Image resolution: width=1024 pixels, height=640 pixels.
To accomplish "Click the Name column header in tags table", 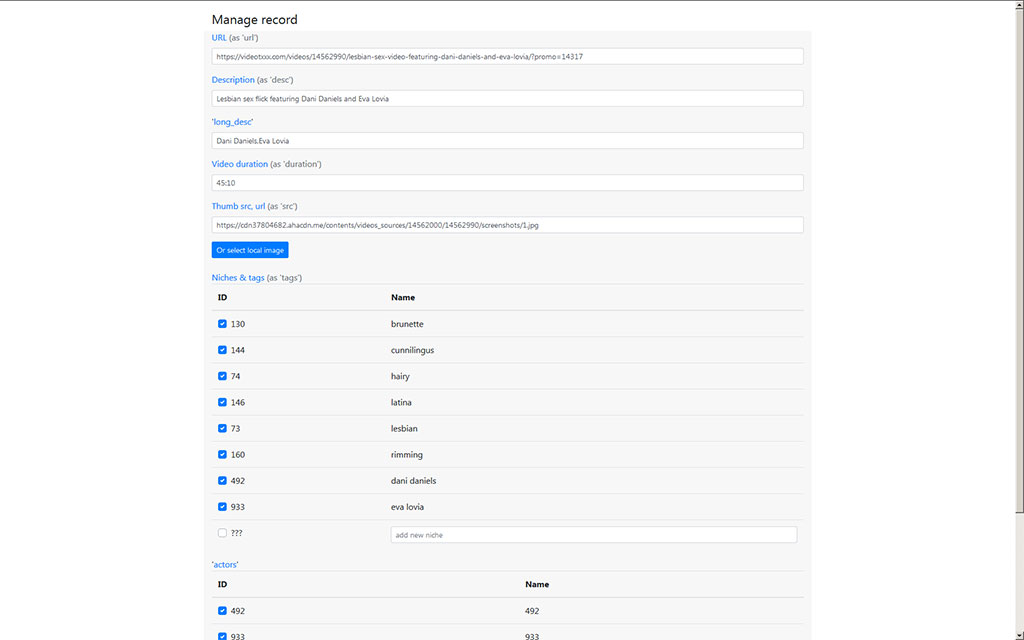I will (402, 297).
